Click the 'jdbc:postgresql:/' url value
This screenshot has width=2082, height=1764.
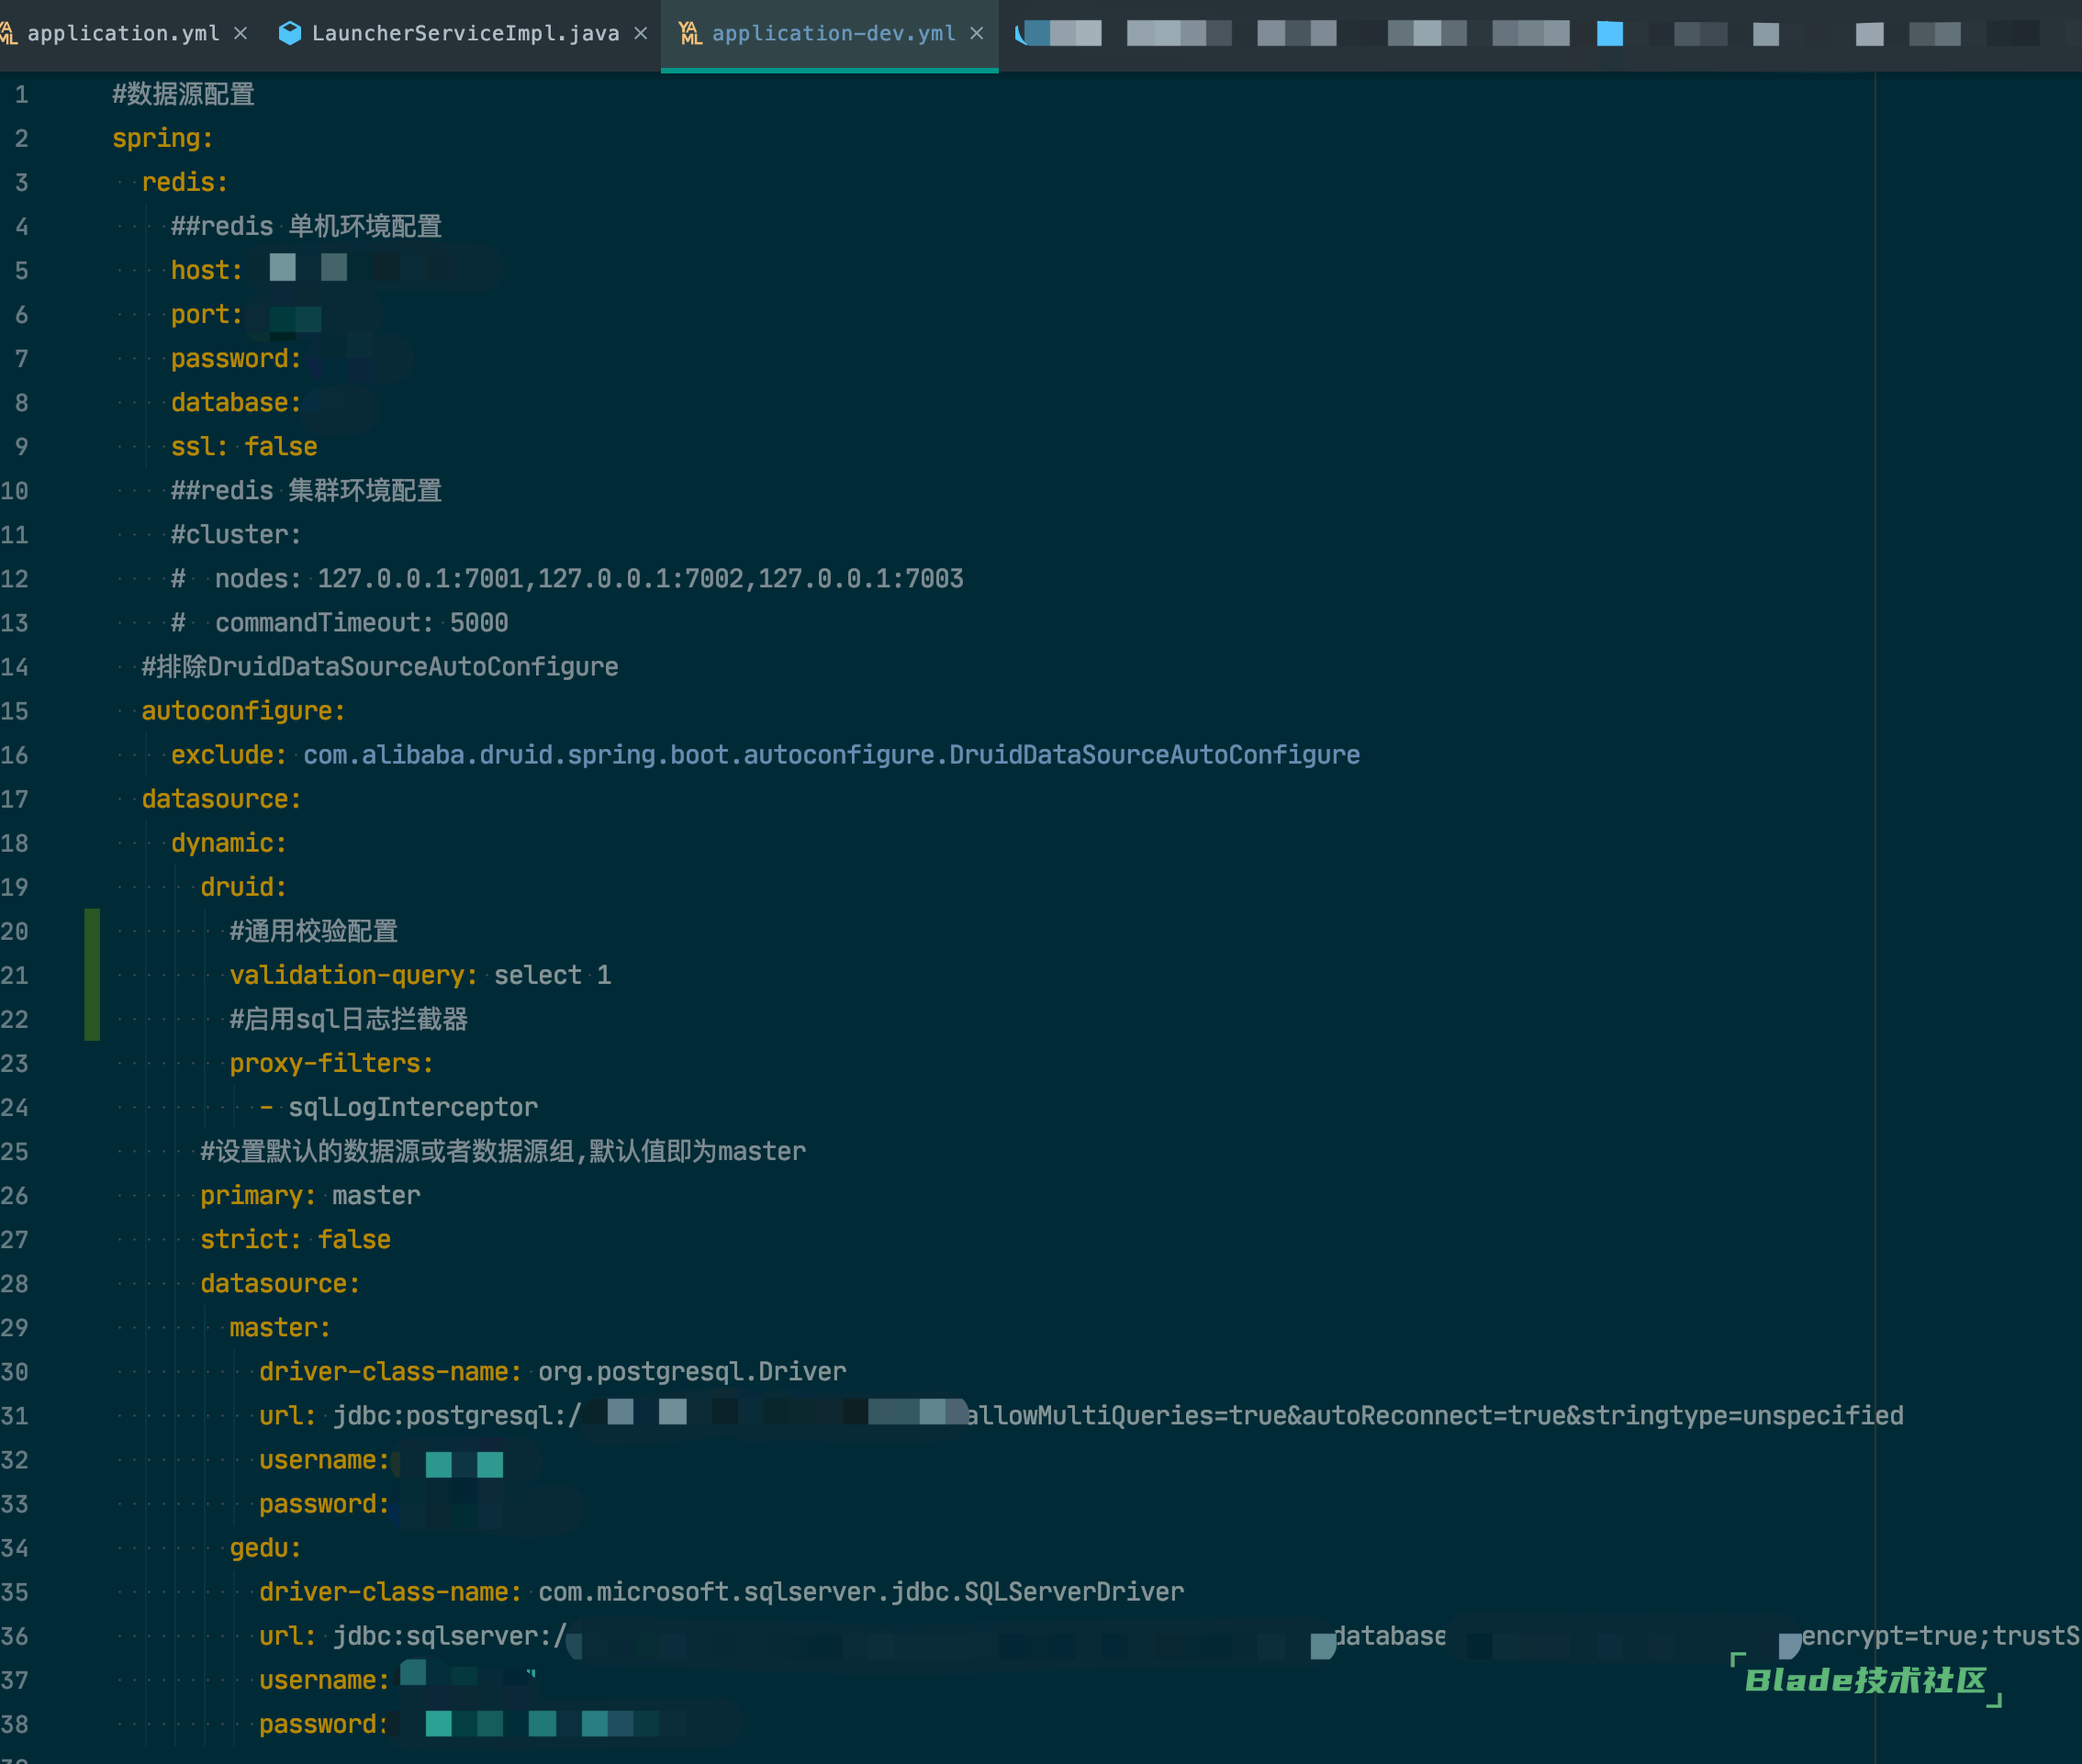[x=457, y=1415]
